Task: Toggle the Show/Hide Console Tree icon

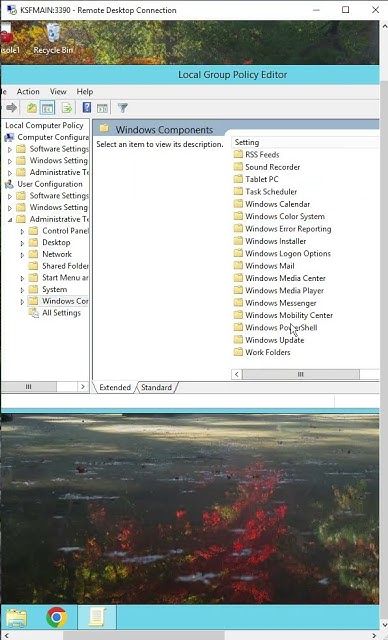Action: (47, 108)
